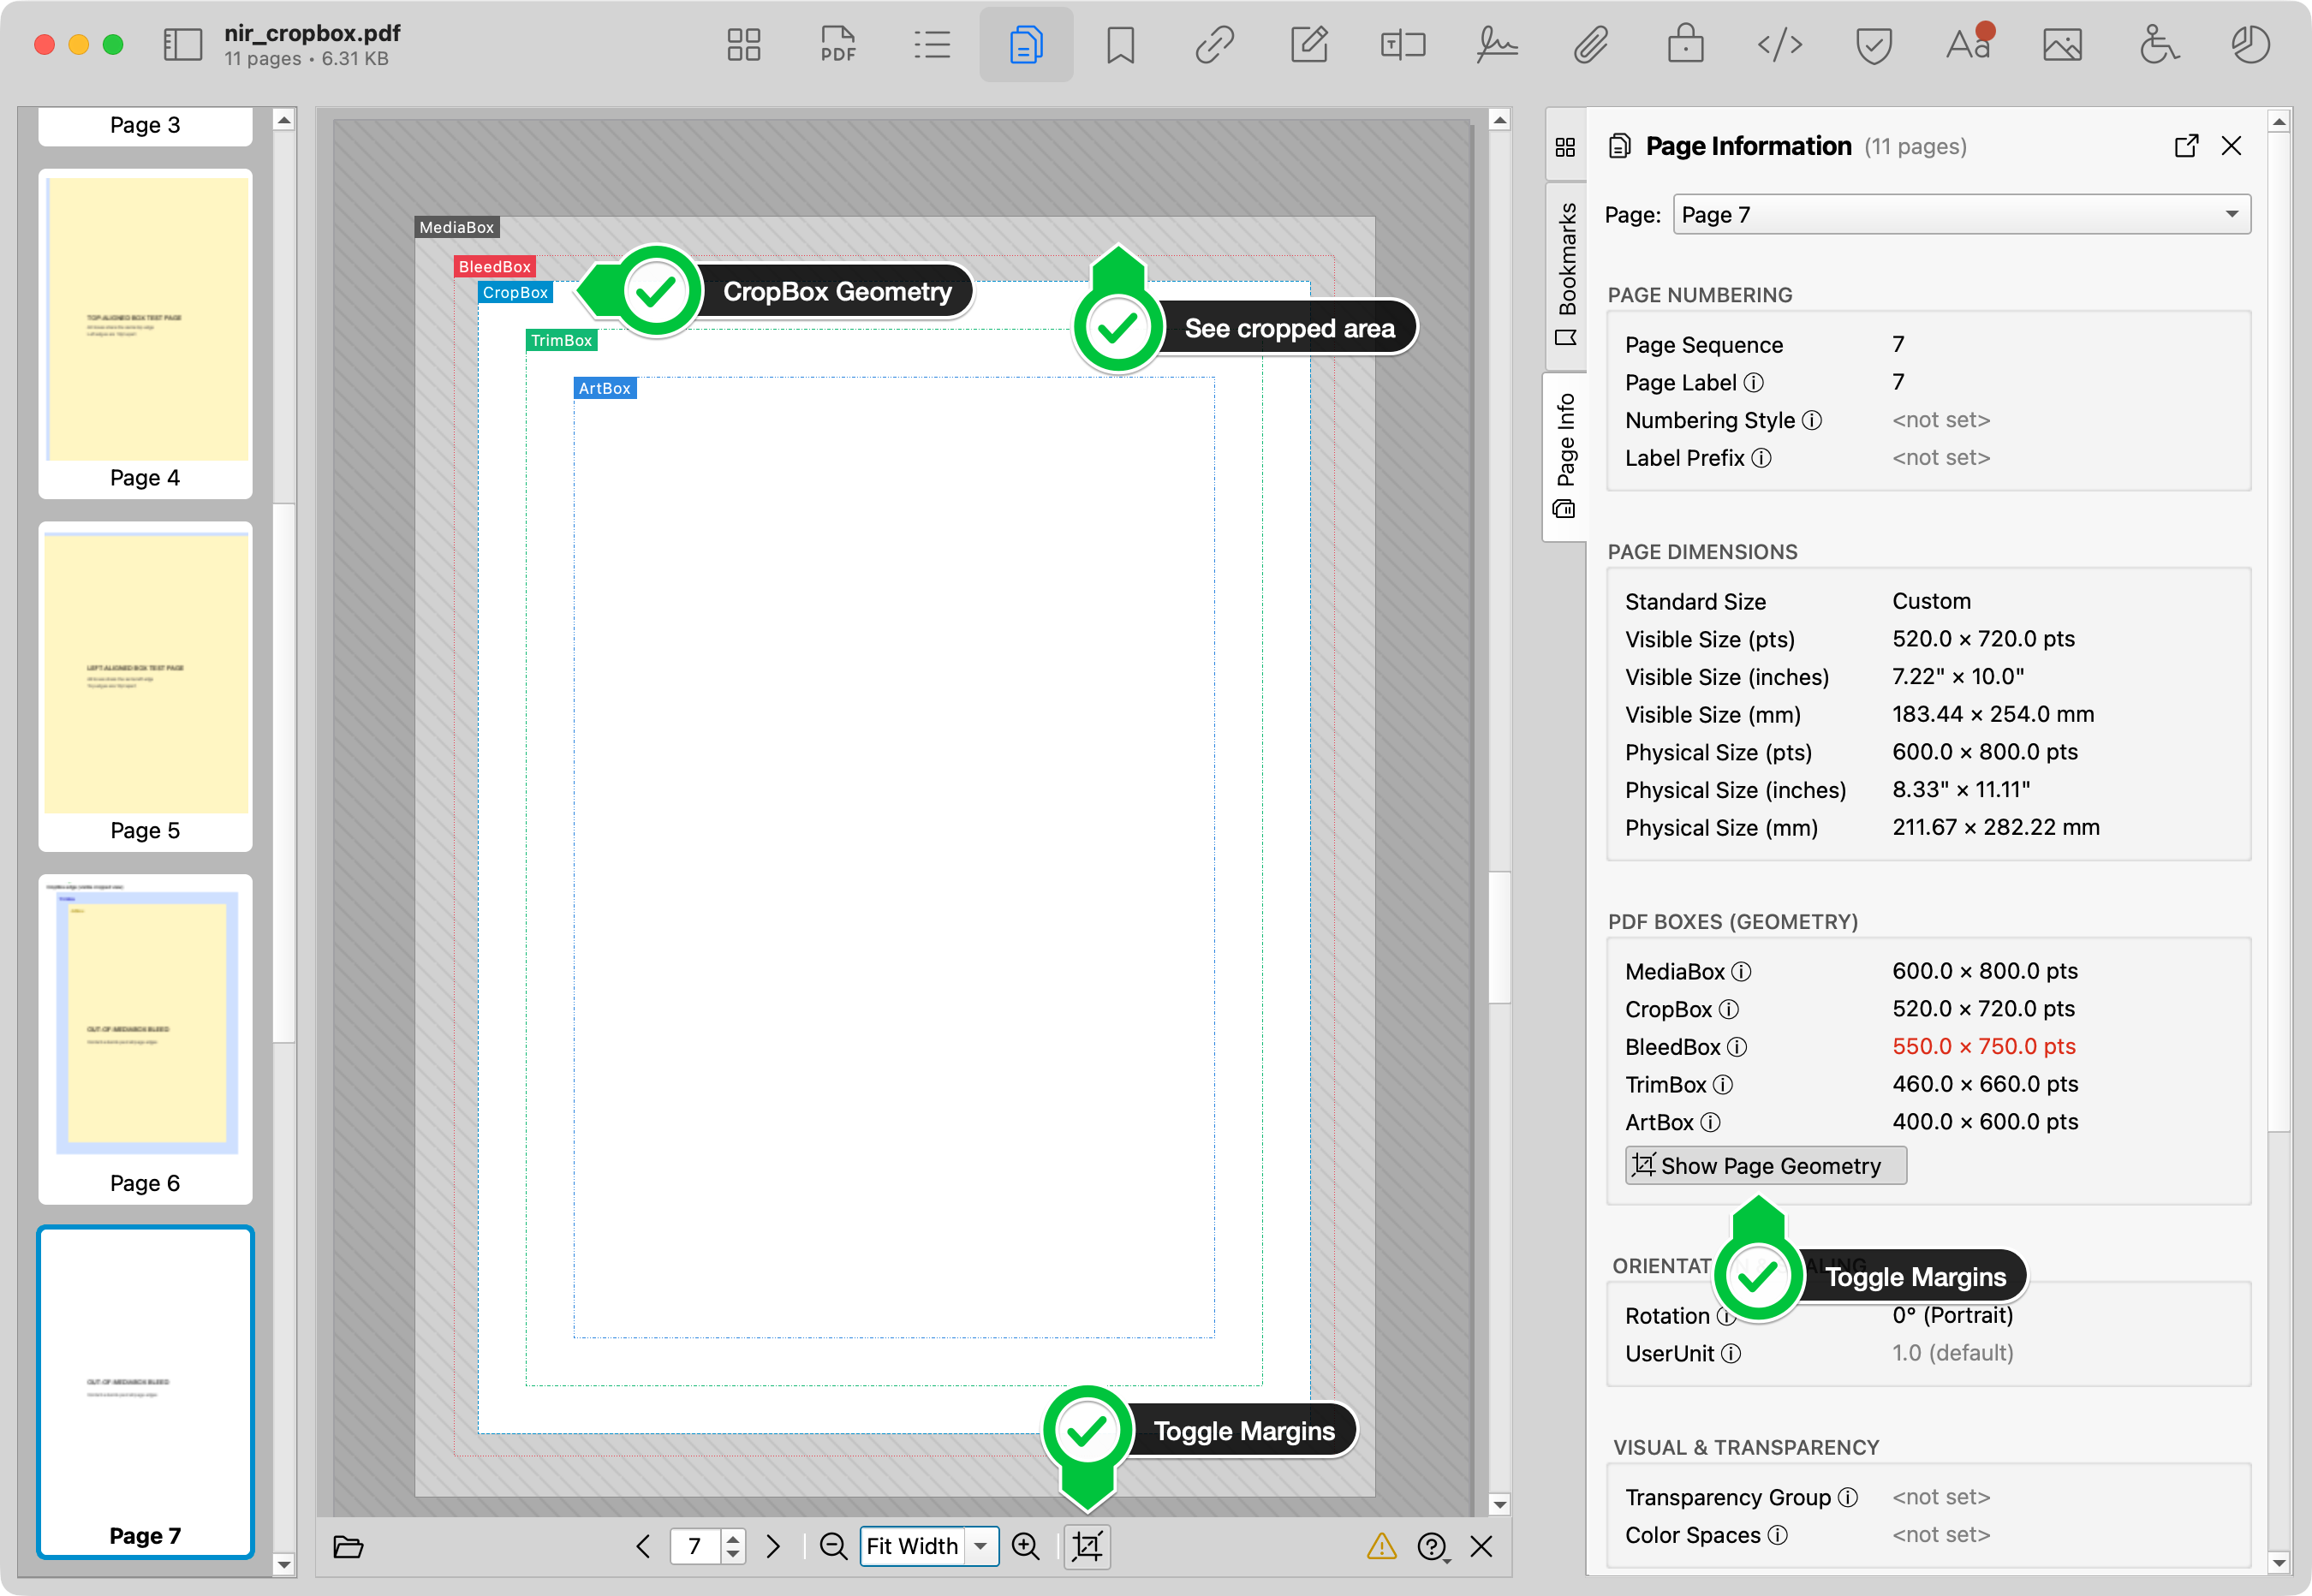Image resolution: width=2312 pixels, height=1596 pixels.
Task: Open the annotations edit tool
Action: [x=1308, y=45]
